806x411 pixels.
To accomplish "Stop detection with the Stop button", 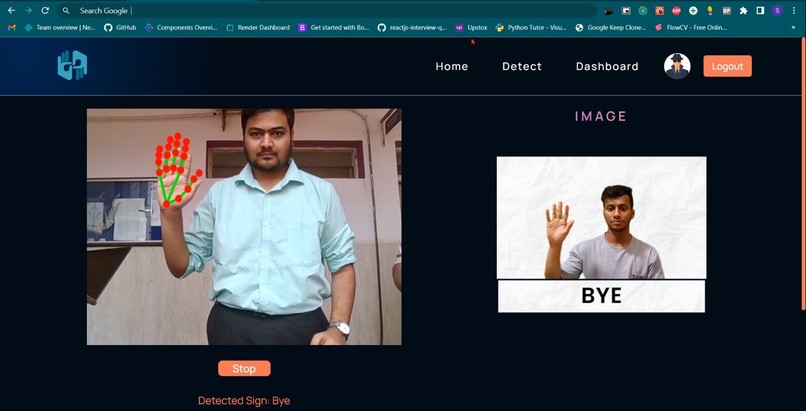I will [244, 368].
